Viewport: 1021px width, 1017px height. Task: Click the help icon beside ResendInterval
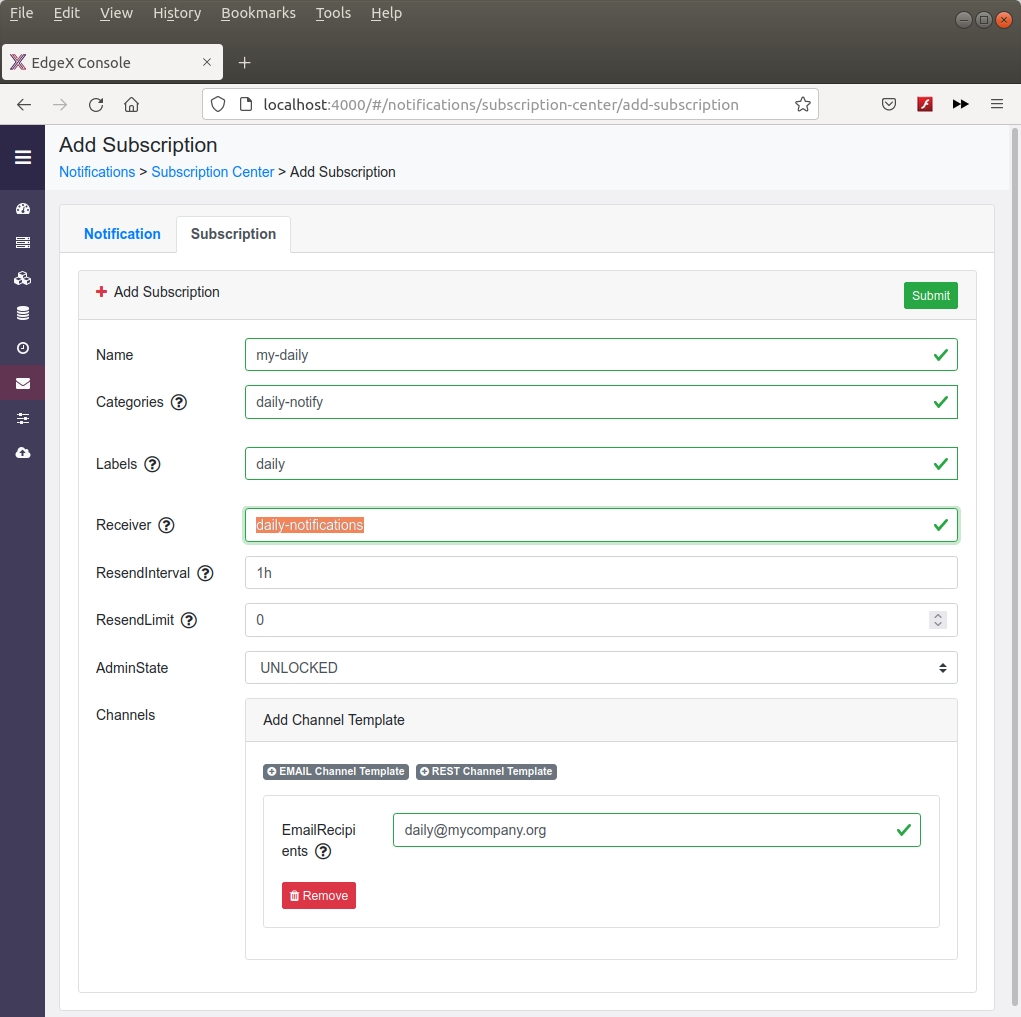(205, 573)
